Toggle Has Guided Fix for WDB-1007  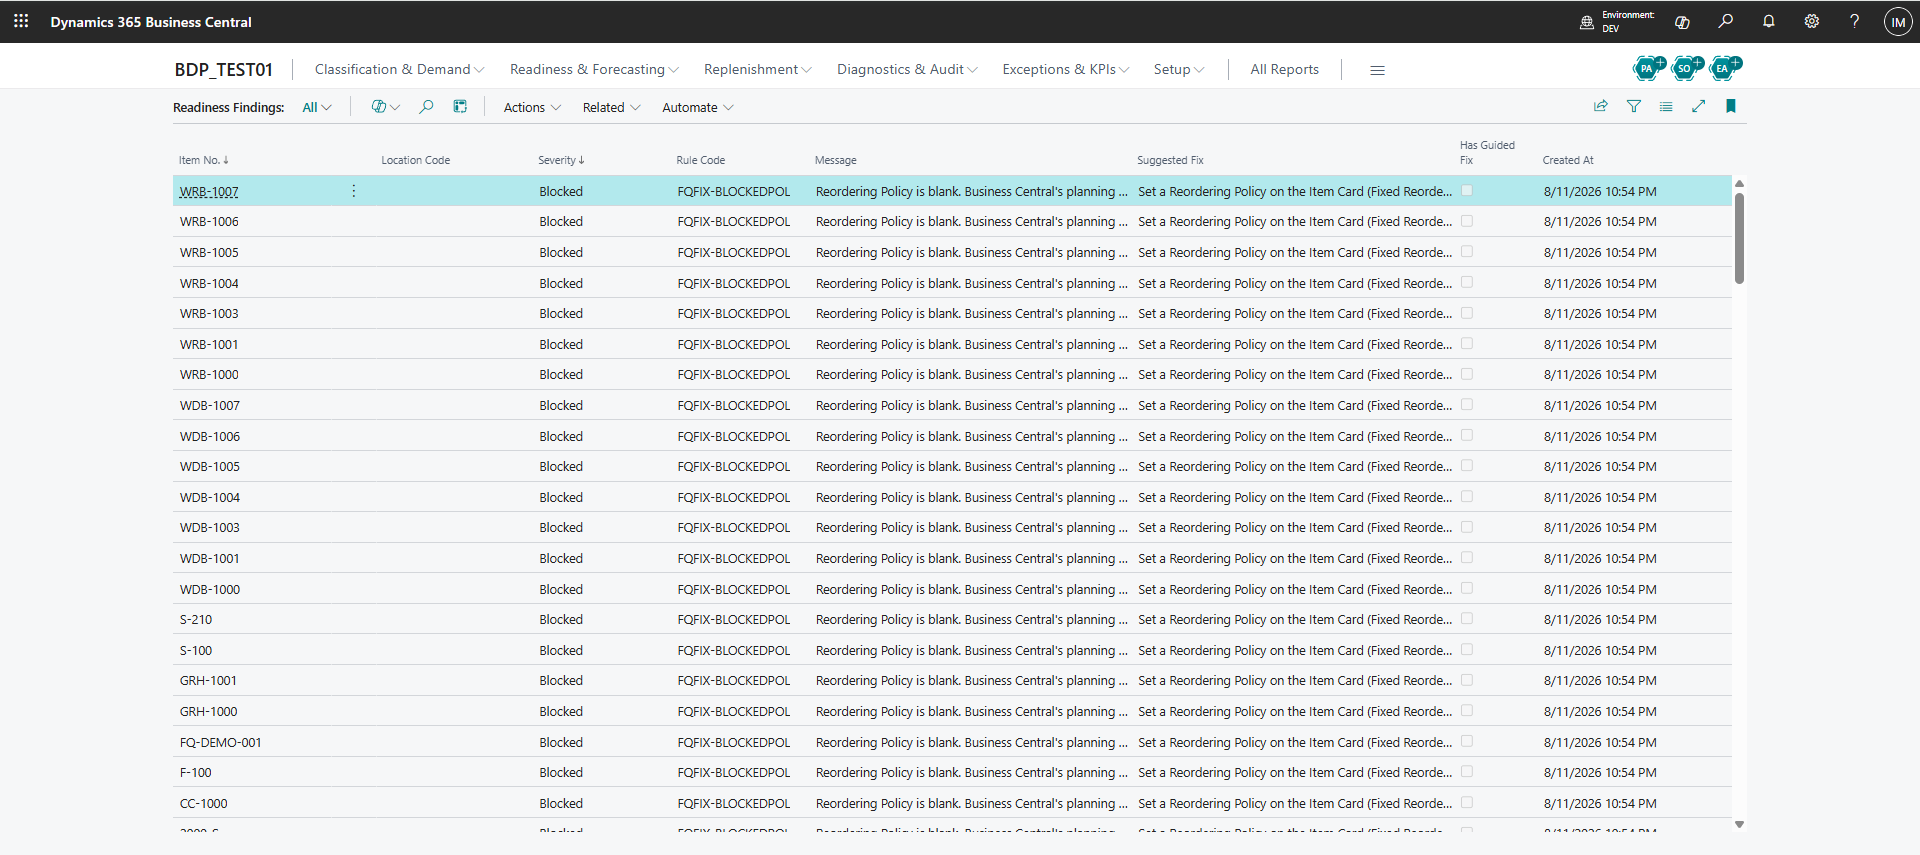(x=1467, y=404)
